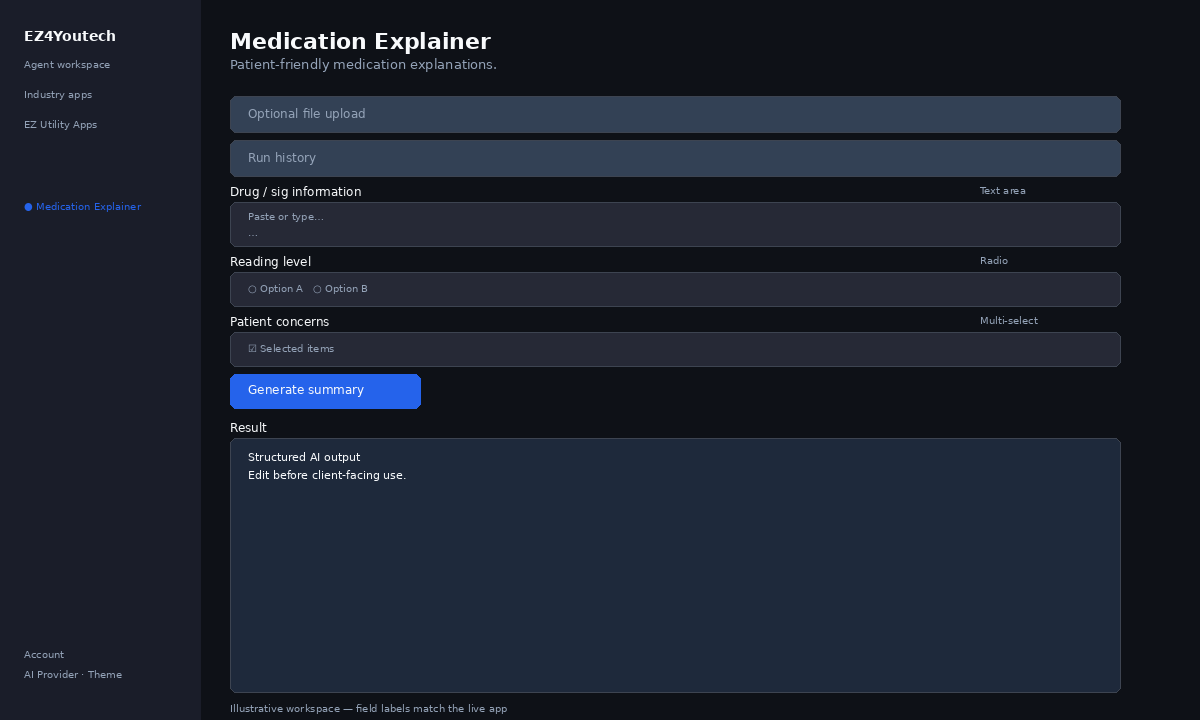Image resolution: width=1200 pixels, height=720 pixels.
Task: Open AI Provider · Theme settings
Action: [73, 675]
